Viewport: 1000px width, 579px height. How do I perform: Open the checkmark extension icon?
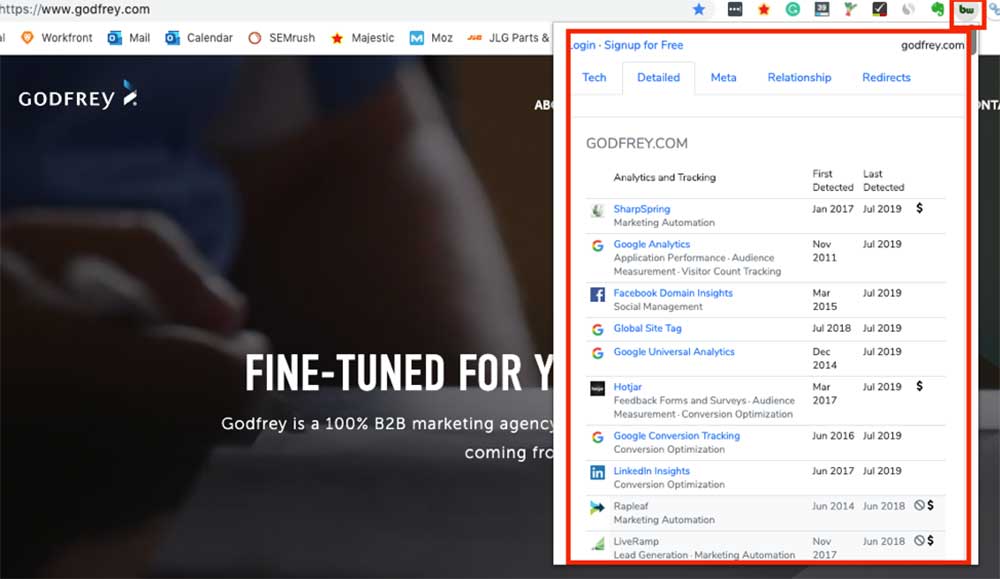point(879,9)
